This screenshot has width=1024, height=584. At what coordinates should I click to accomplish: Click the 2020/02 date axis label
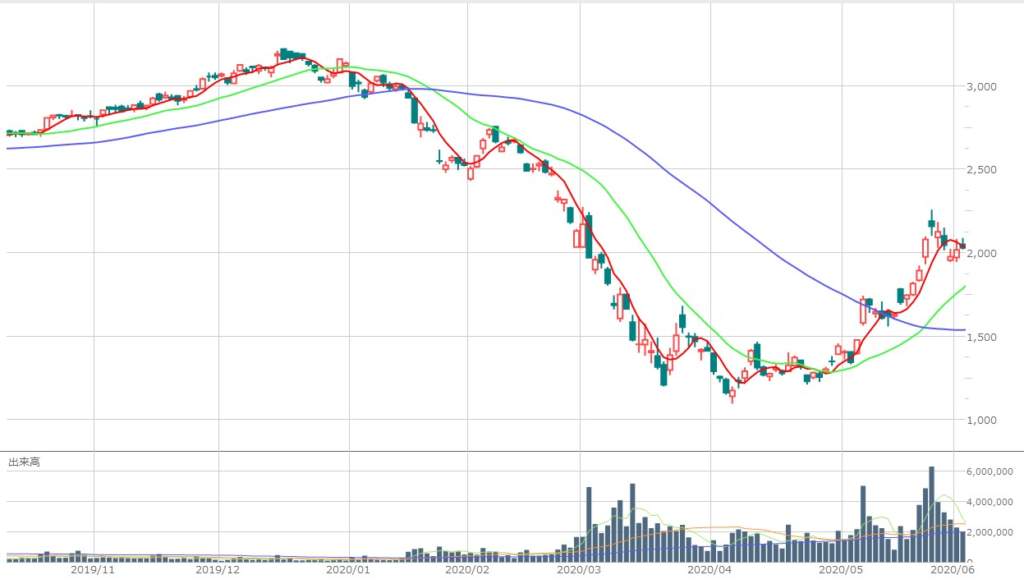[467, 570]
